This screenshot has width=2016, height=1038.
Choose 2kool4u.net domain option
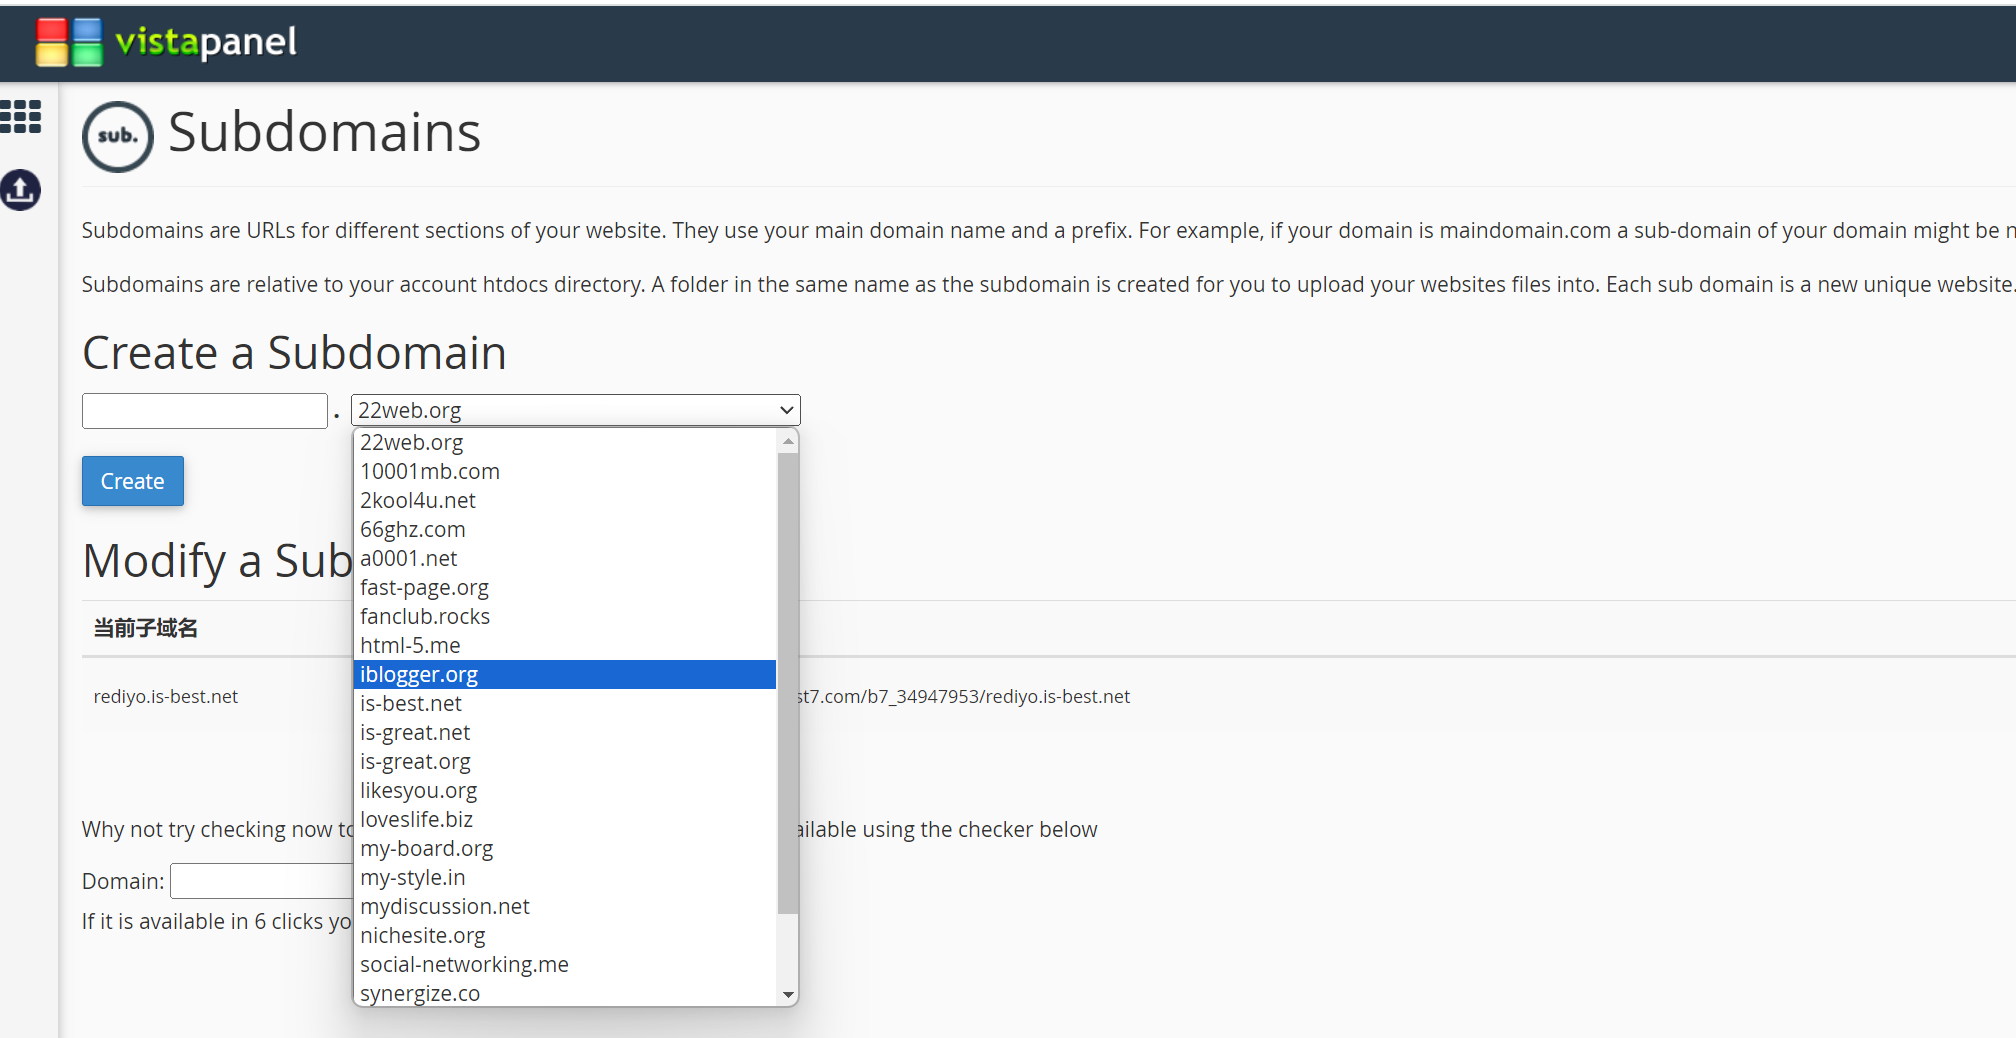point(565,500)
